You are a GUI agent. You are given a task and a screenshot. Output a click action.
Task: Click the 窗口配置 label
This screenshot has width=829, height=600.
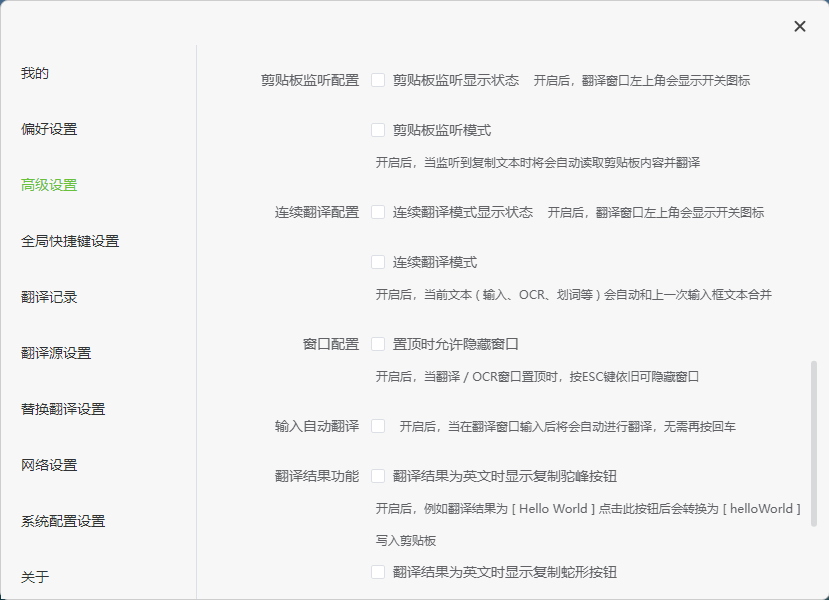tap(331, 344)
